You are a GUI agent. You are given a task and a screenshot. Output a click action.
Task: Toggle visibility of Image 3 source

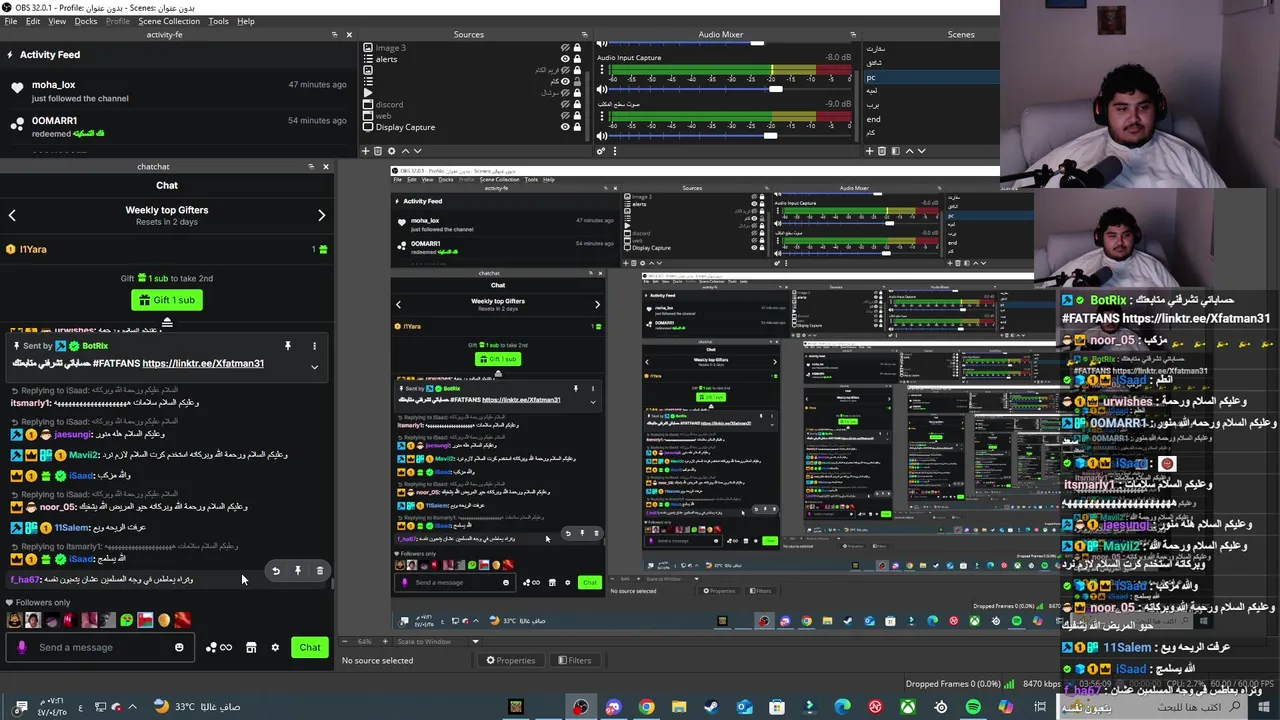tap(565, 47)
